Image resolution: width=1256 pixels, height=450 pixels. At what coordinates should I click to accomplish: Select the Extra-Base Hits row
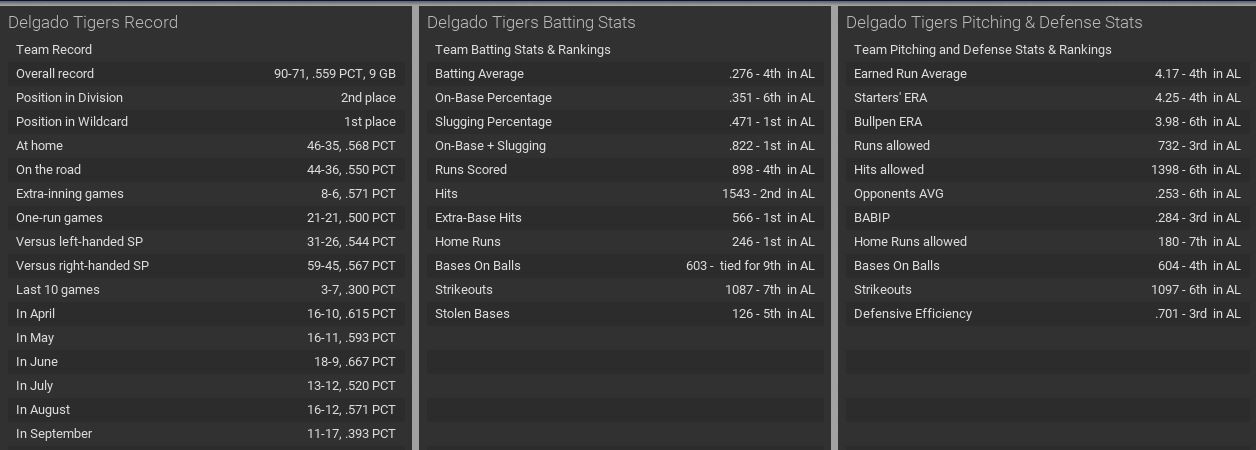(625, 218)
